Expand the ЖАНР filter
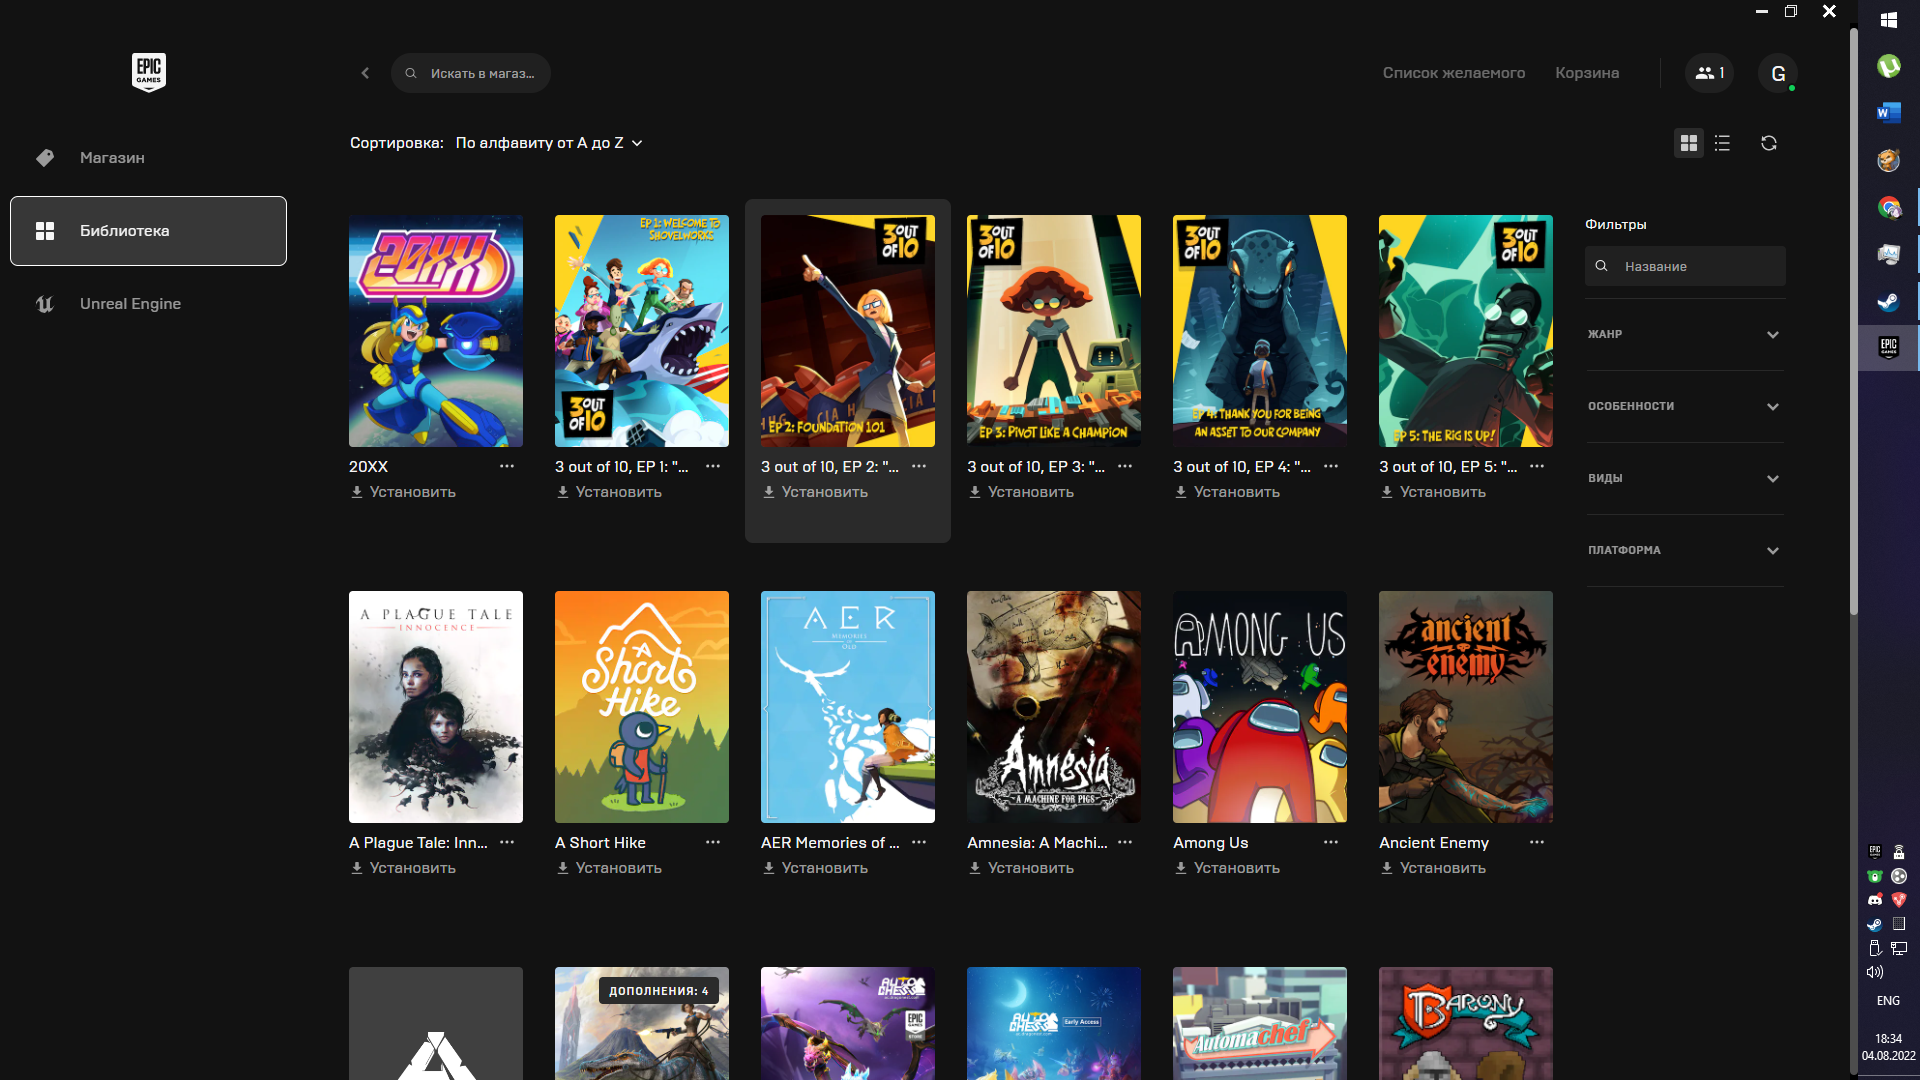Screen dimensions: 1920x1080 click(x=1685, y=334)
